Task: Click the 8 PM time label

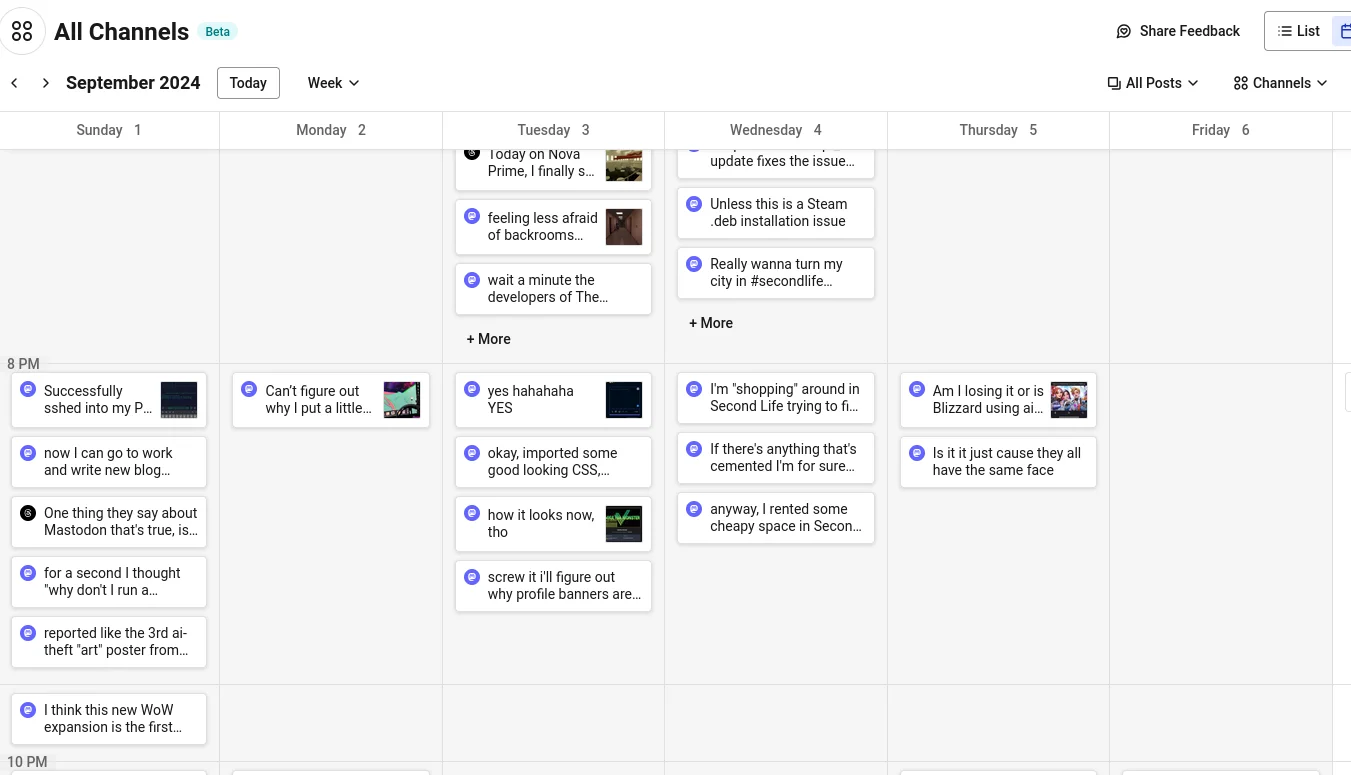Action: [x=23, y=364]
